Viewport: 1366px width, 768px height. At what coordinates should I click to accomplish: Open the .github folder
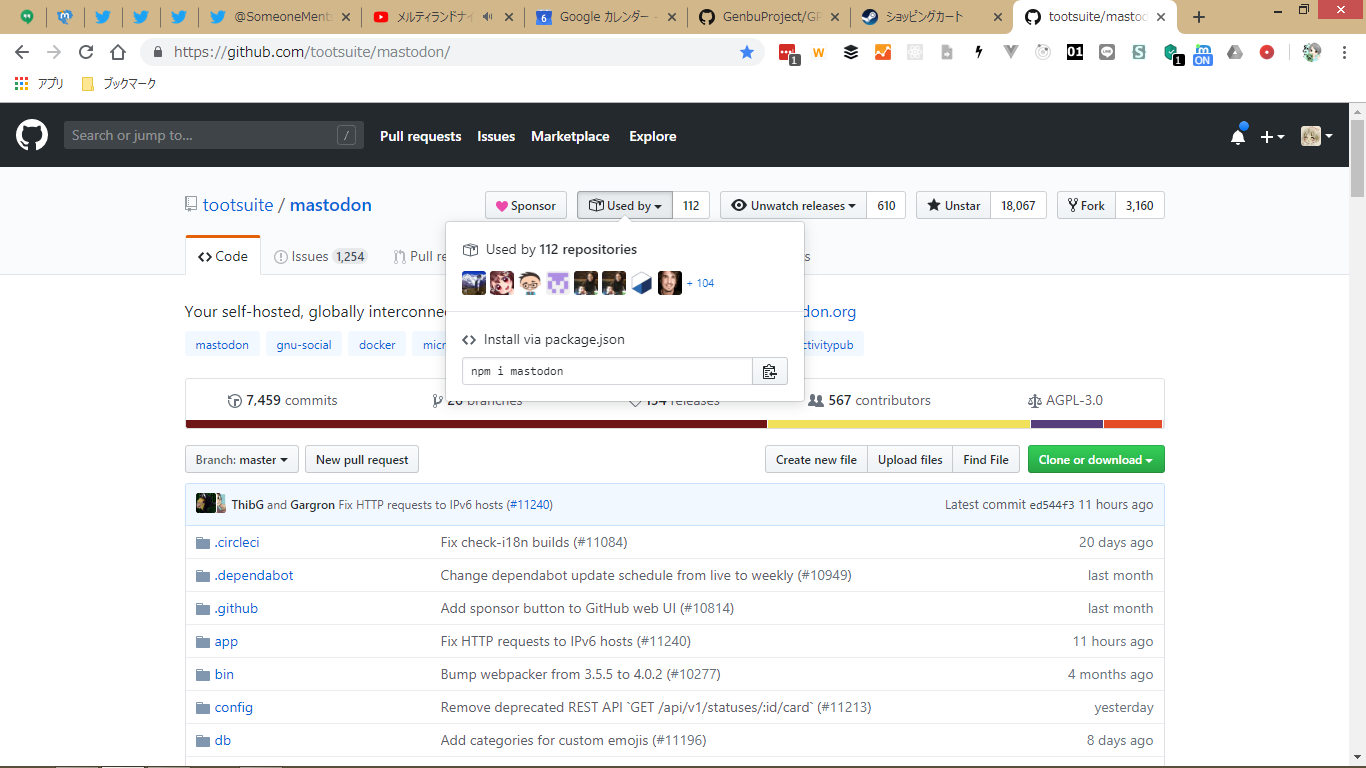236,608
